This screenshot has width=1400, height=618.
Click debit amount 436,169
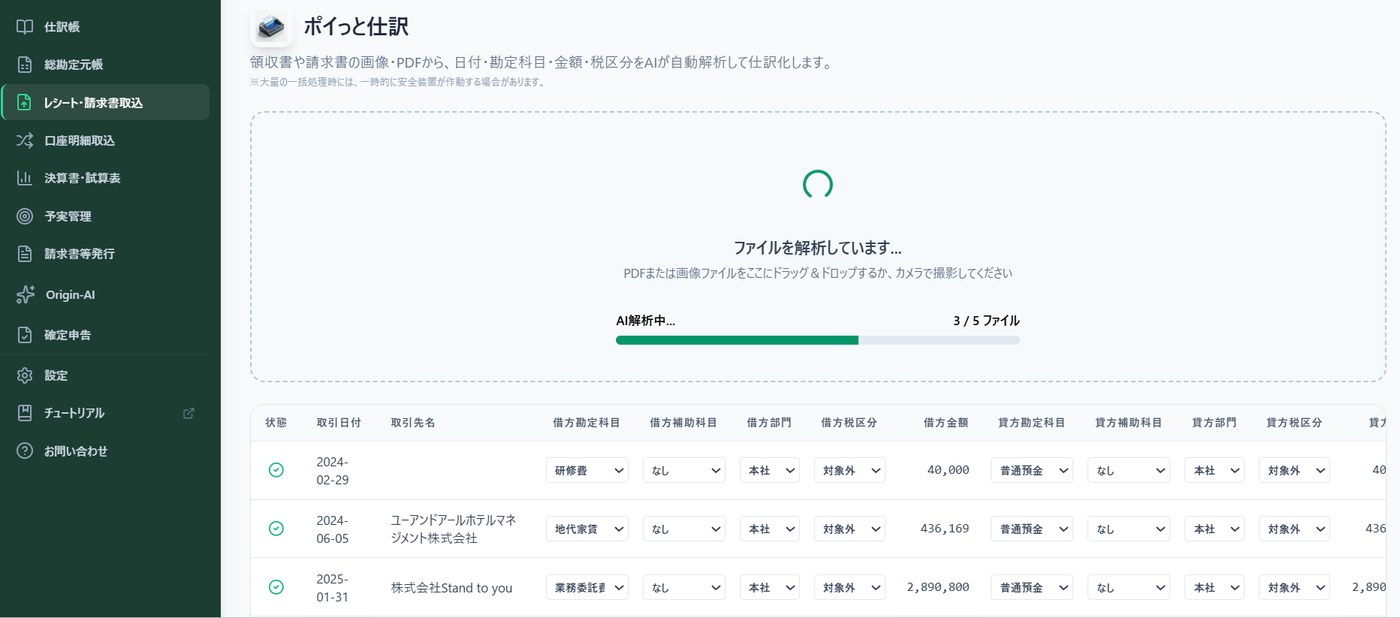point(944,529)
